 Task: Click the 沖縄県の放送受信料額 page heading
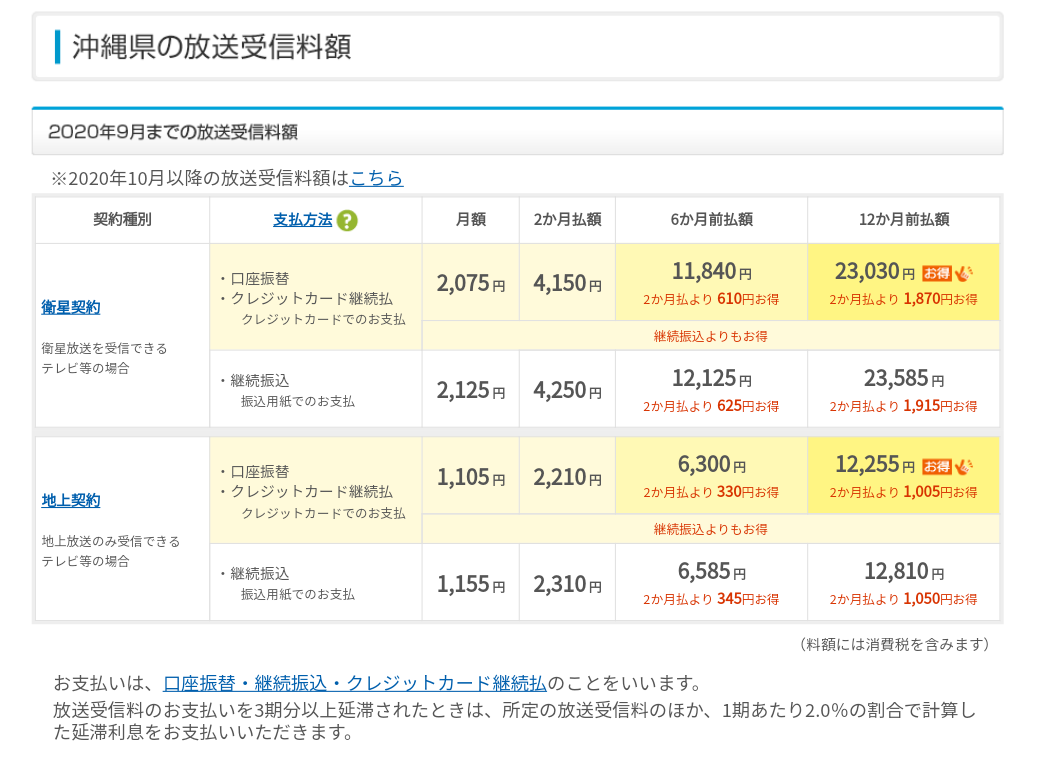(212, 46)
